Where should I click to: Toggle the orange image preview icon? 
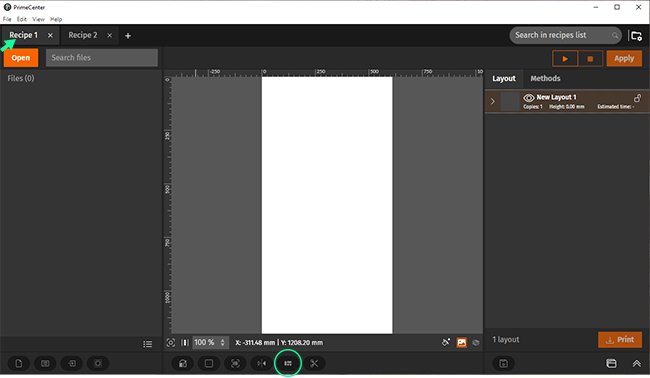click(461, 342)
